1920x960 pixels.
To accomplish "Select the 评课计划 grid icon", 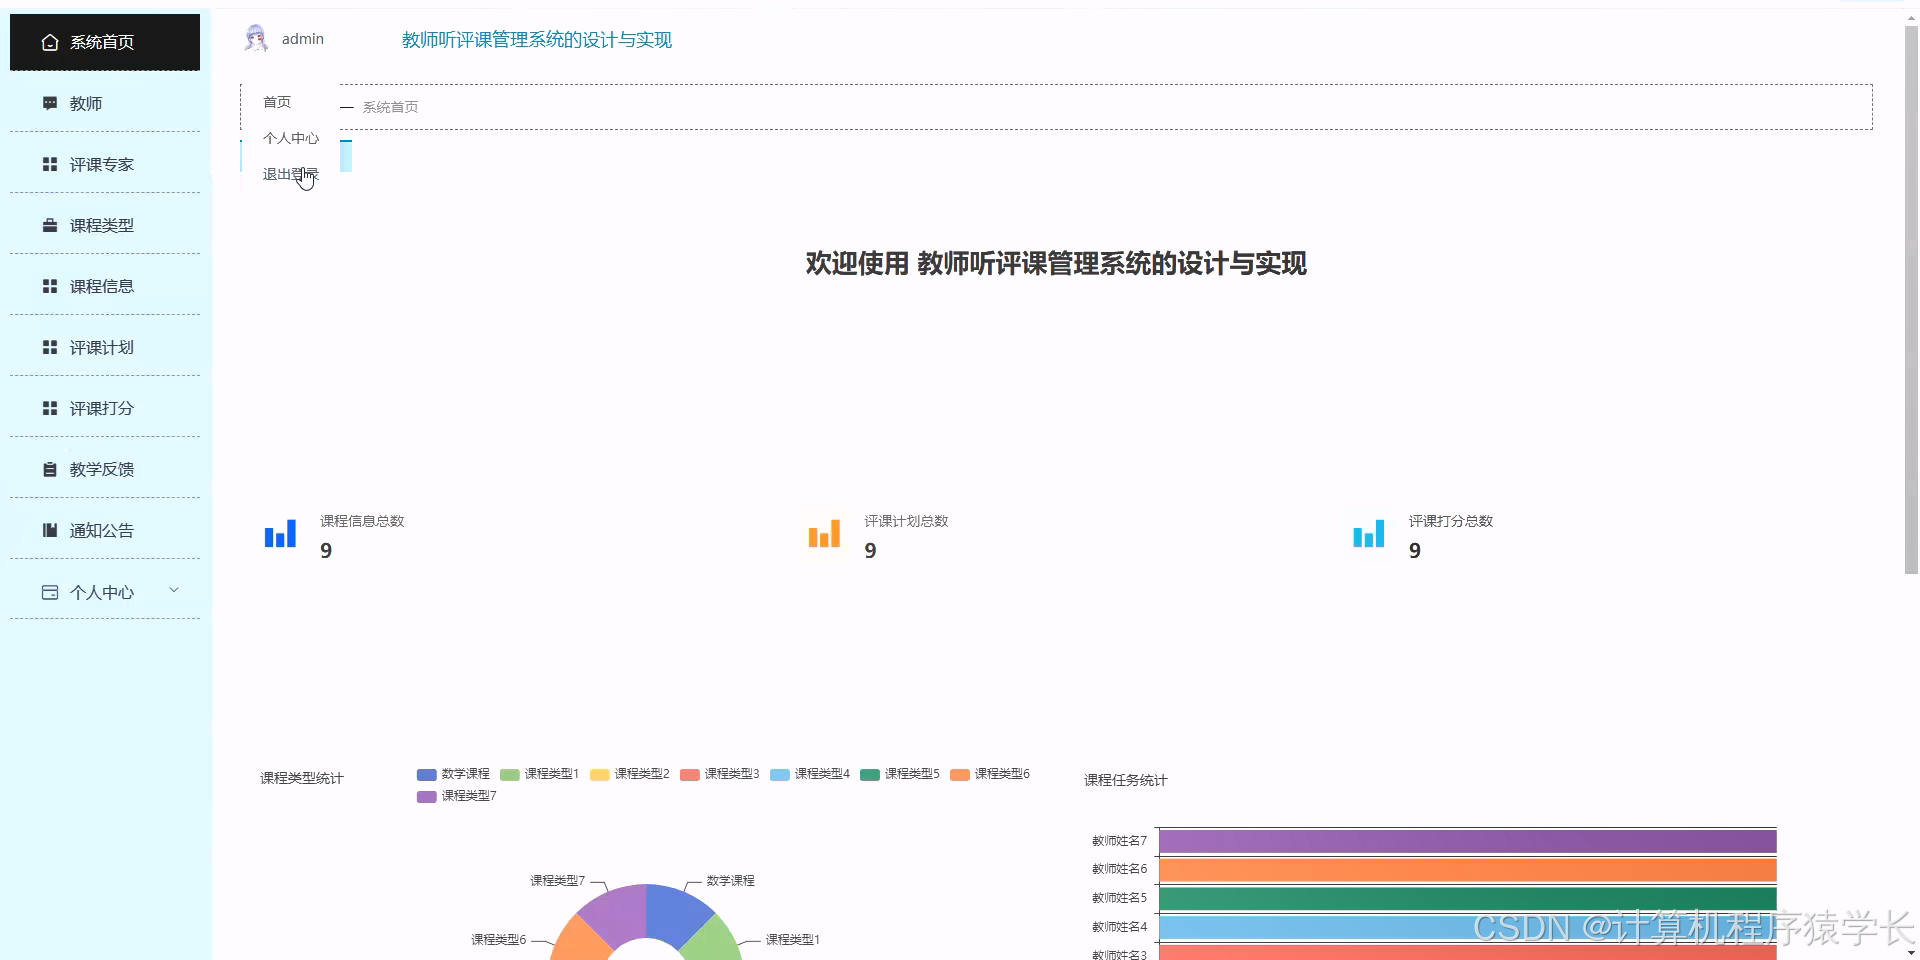I will (x=50, y=347).
